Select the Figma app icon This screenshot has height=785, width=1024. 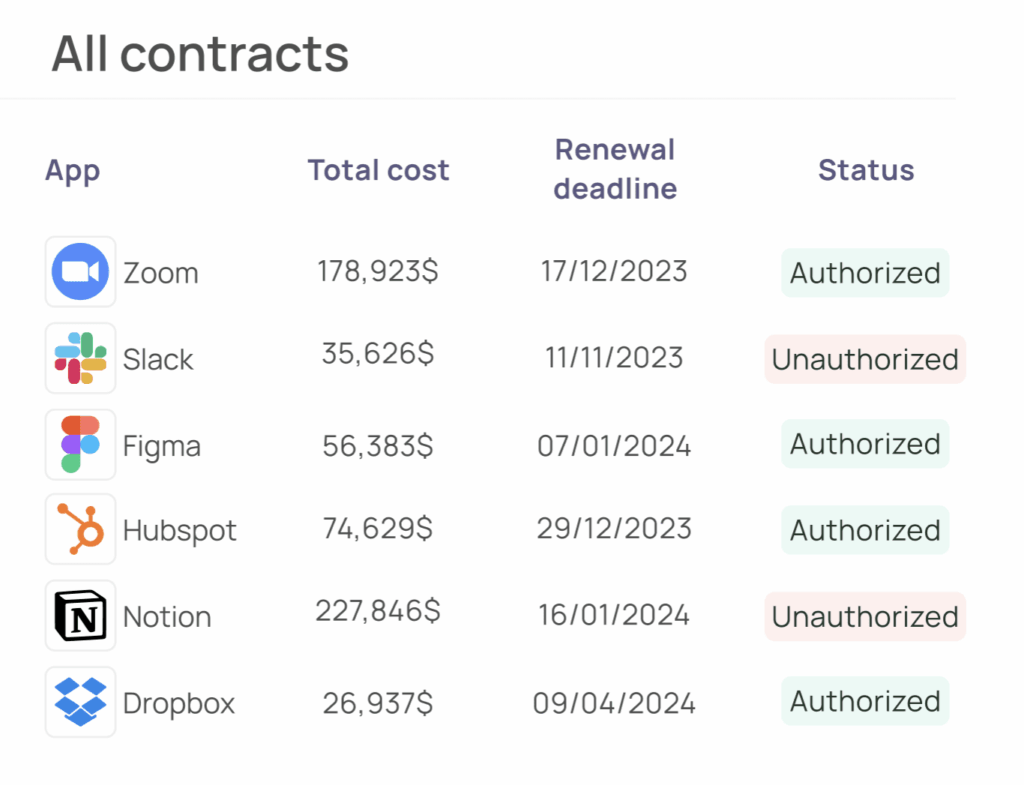click(x=80, y=444)
